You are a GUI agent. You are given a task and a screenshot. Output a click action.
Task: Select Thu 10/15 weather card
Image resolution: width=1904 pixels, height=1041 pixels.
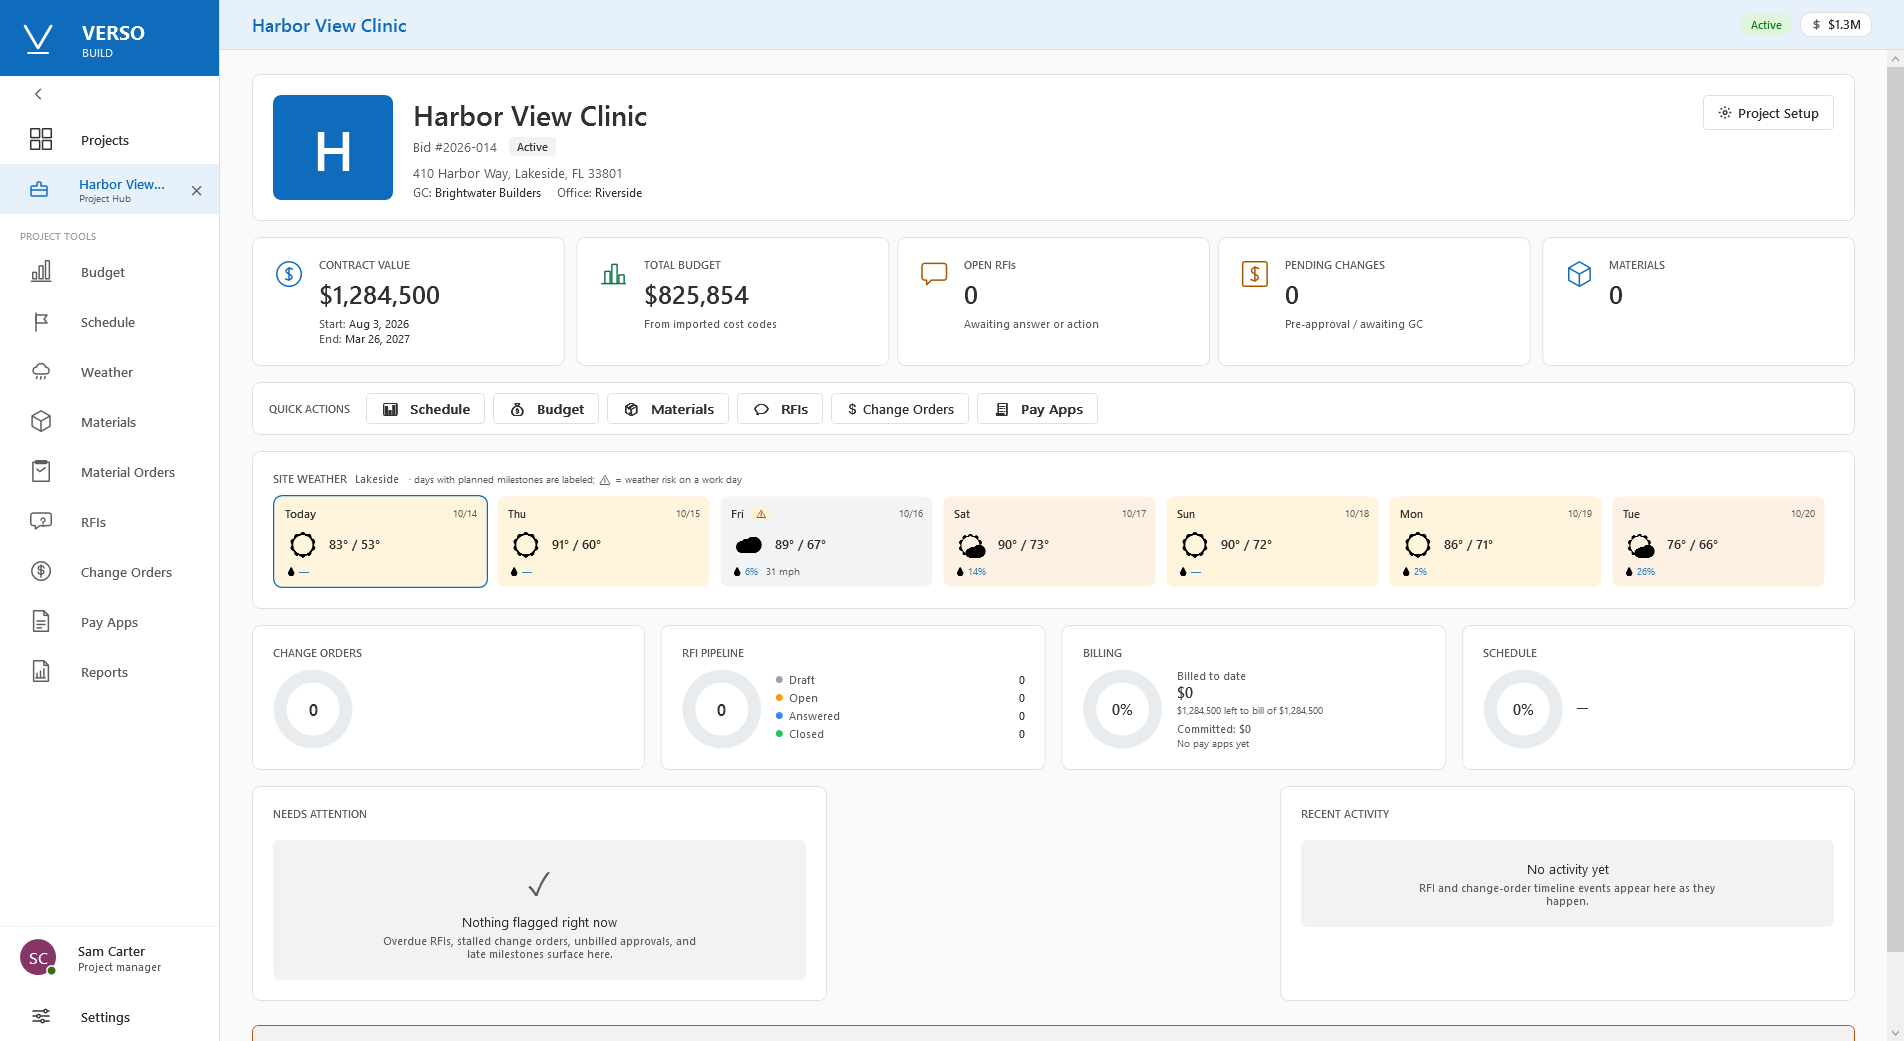point(603,542)
